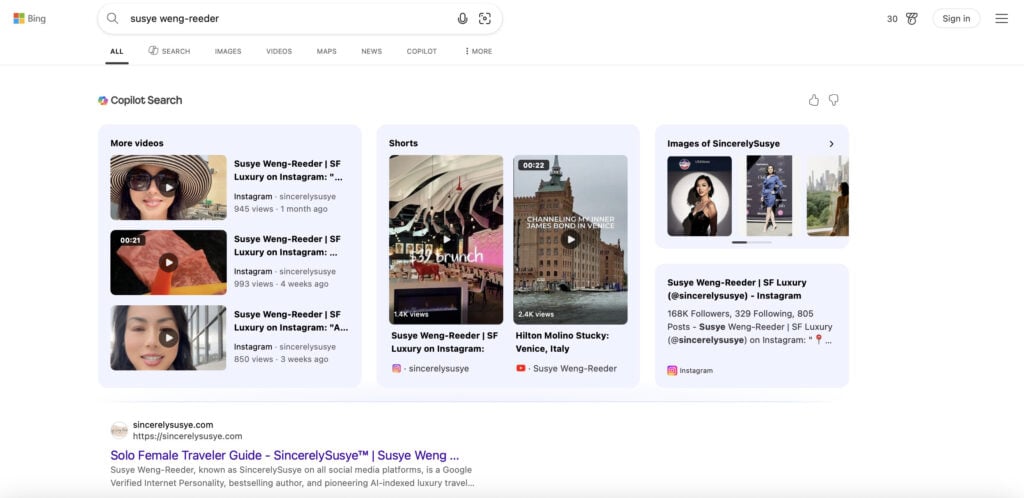
Task: Open visual search camera icon
Action: pos(485,18)
